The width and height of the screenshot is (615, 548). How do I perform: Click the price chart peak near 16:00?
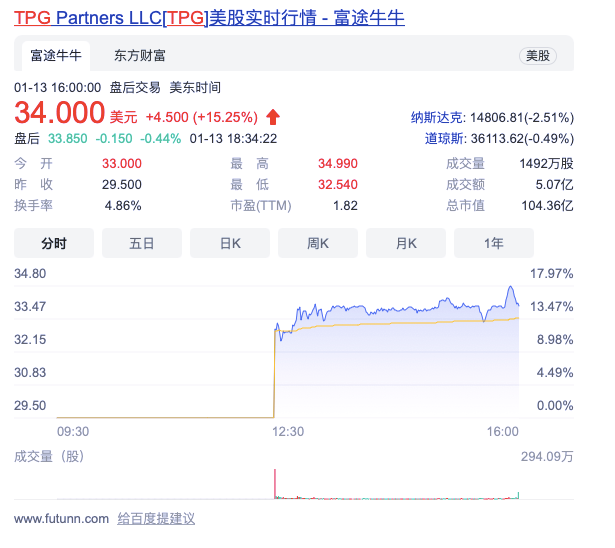coord(511,288)
